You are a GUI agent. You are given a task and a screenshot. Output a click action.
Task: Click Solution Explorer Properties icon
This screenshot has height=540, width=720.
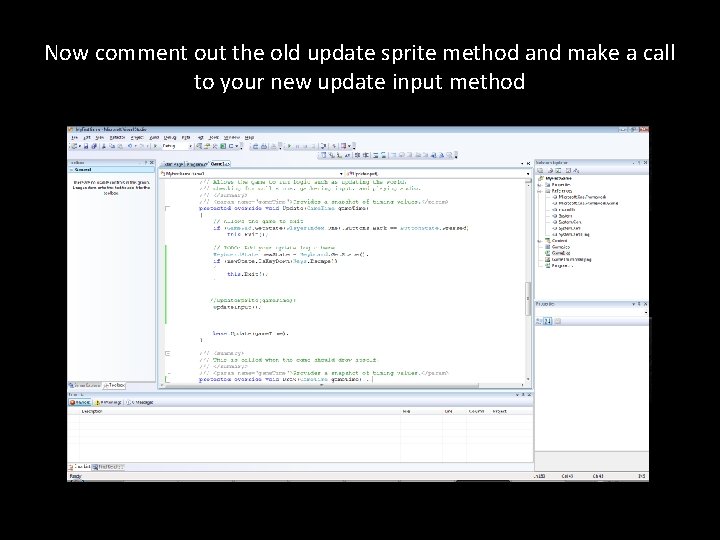tap(540, 170)
